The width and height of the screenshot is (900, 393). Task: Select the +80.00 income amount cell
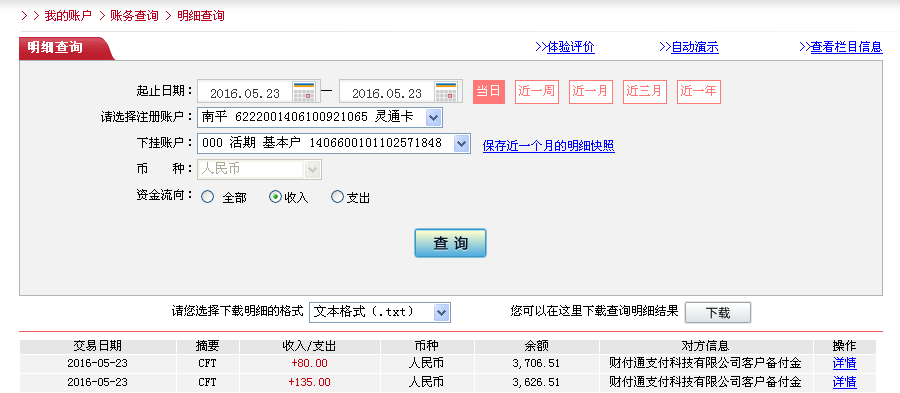(309, 363)
